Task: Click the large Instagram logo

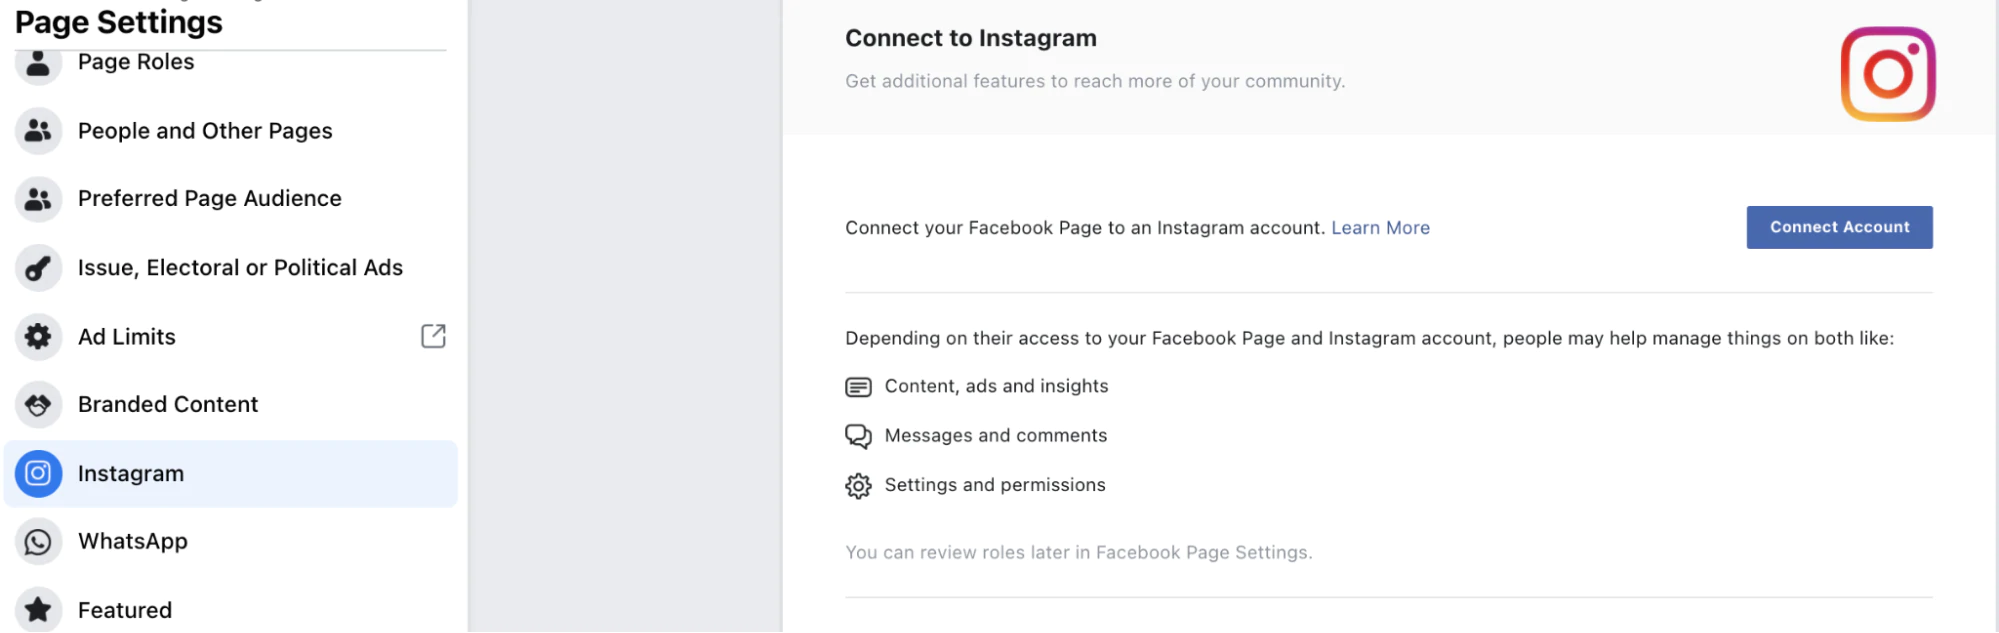Action: coord(1887,74)
